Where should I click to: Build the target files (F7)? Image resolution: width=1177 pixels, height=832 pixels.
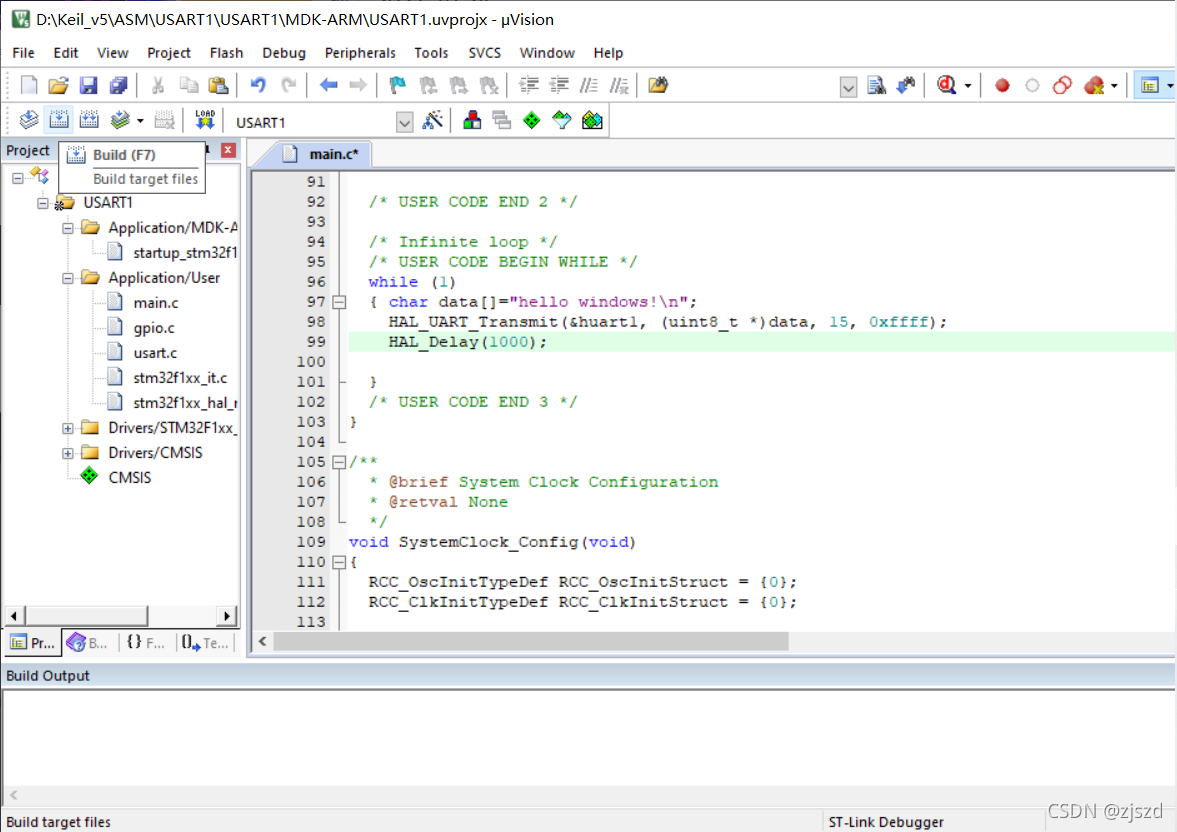click(x=59, y=119)
